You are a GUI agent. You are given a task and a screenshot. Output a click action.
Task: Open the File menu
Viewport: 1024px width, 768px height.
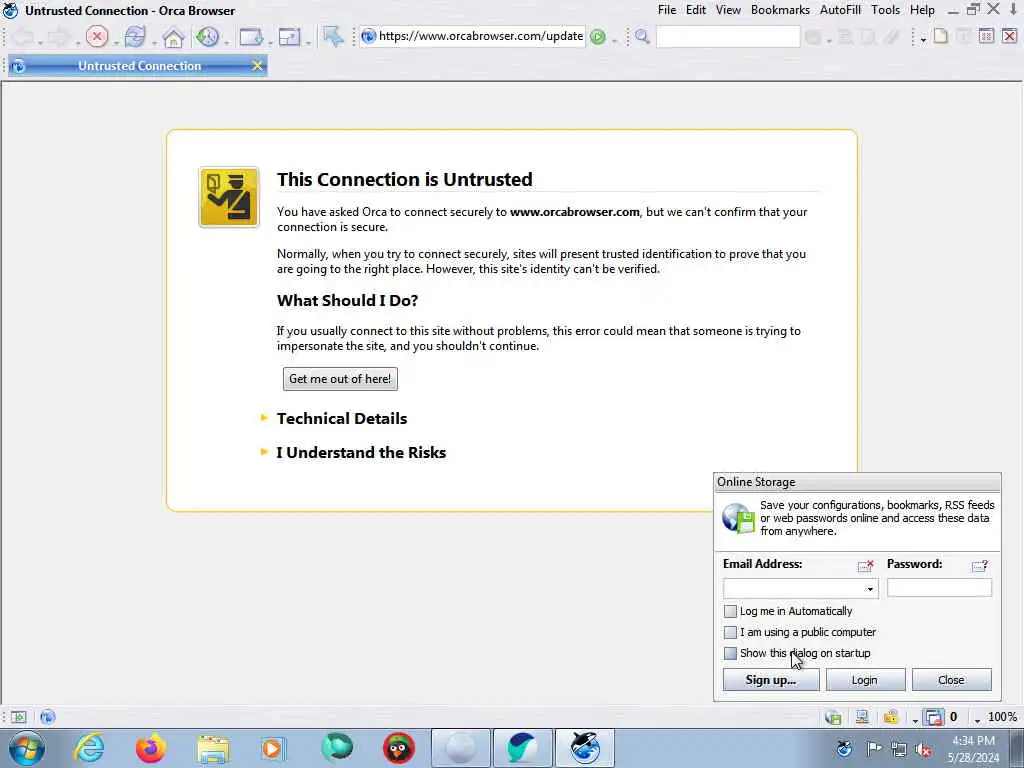pos(667,10)
